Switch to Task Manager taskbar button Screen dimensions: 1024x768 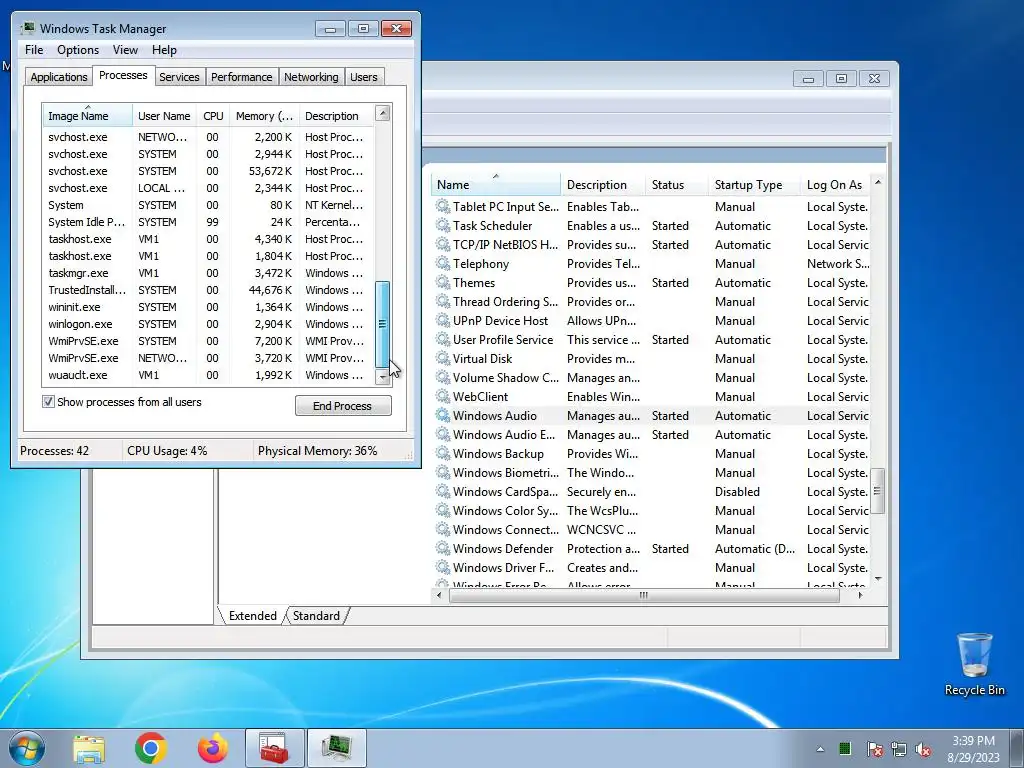[x=336, y=748]
